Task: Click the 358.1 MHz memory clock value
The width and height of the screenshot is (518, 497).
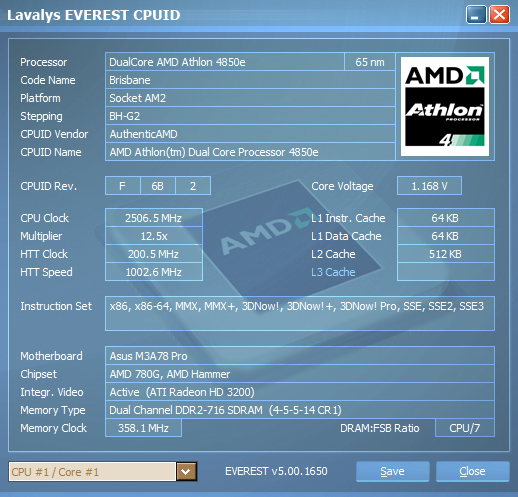Action: pos(143,428)
